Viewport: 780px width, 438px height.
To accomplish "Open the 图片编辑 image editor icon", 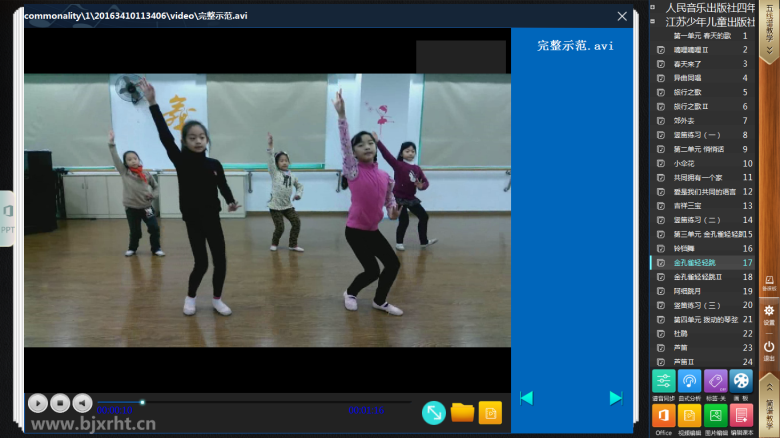I will (715, 415).
